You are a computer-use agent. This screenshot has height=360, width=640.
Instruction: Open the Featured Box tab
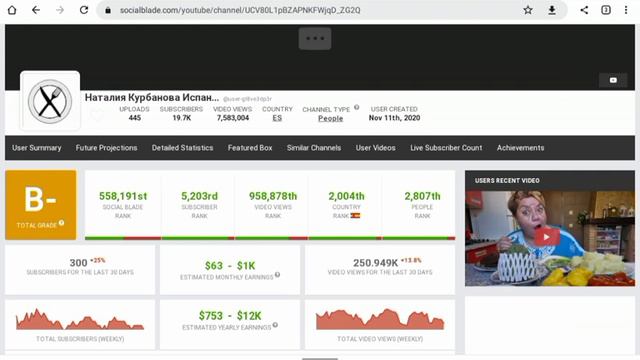click(x=250, y=148)
